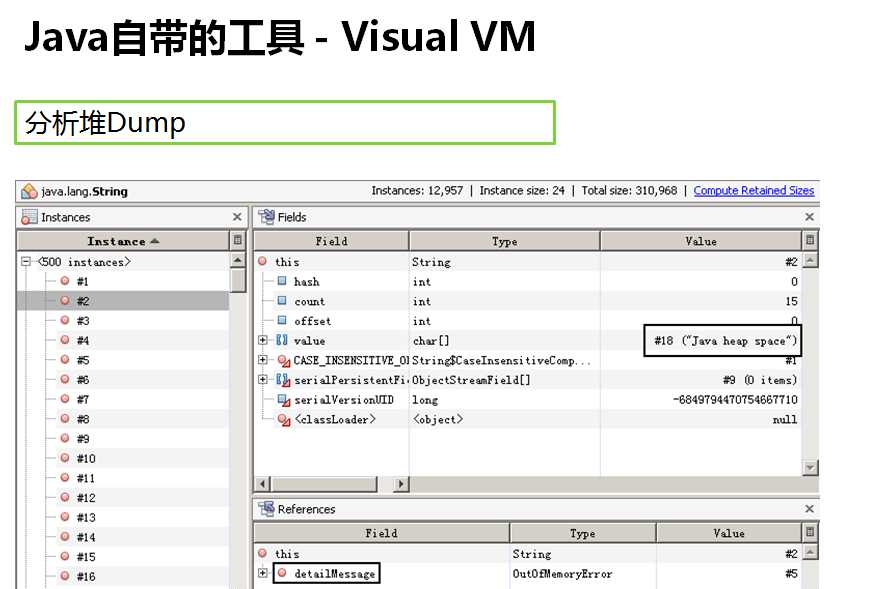Click the String$CaseInsensitiveComp... type cell
Image resolution: width=881 pixels, height=589 pixels.
point(501,360)
